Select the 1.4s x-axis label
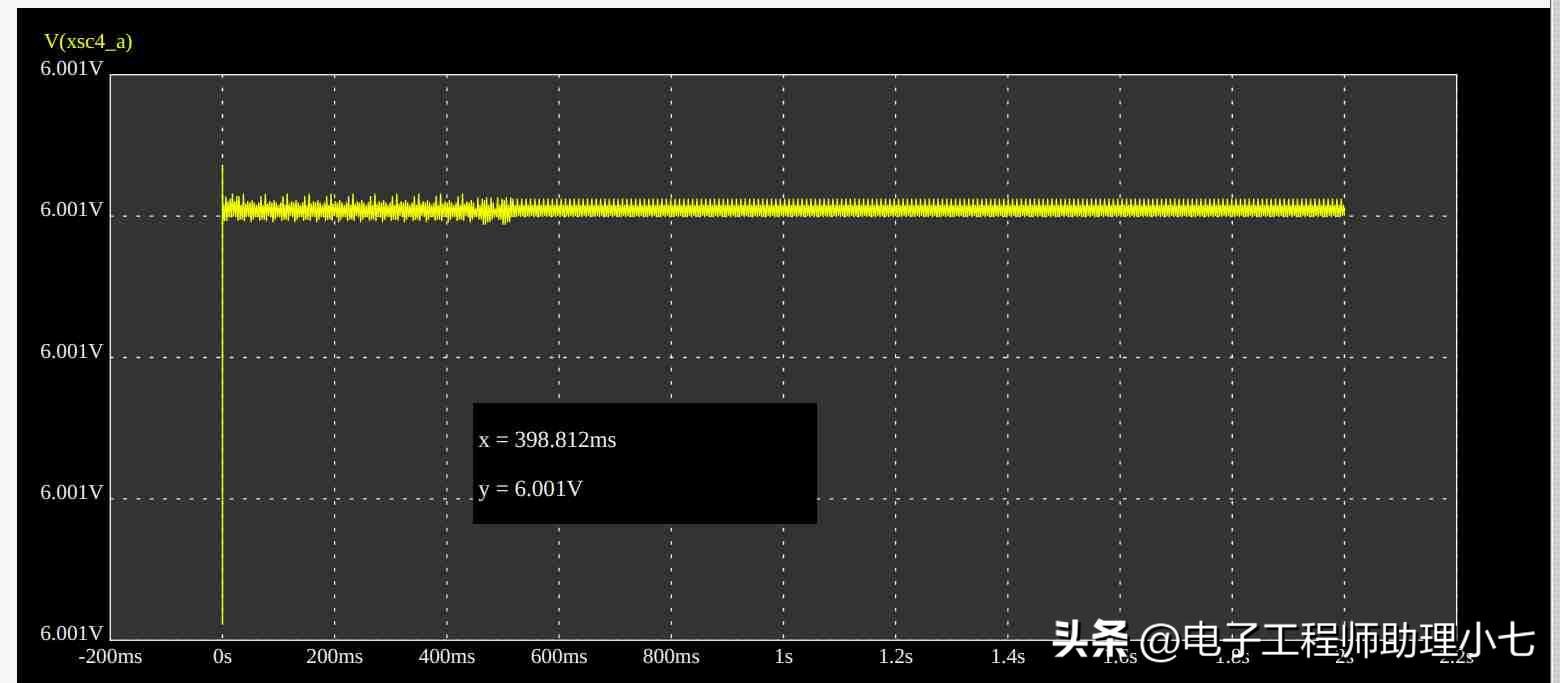The height and width of the screenshot is (683, 1560). [1007, 657]
